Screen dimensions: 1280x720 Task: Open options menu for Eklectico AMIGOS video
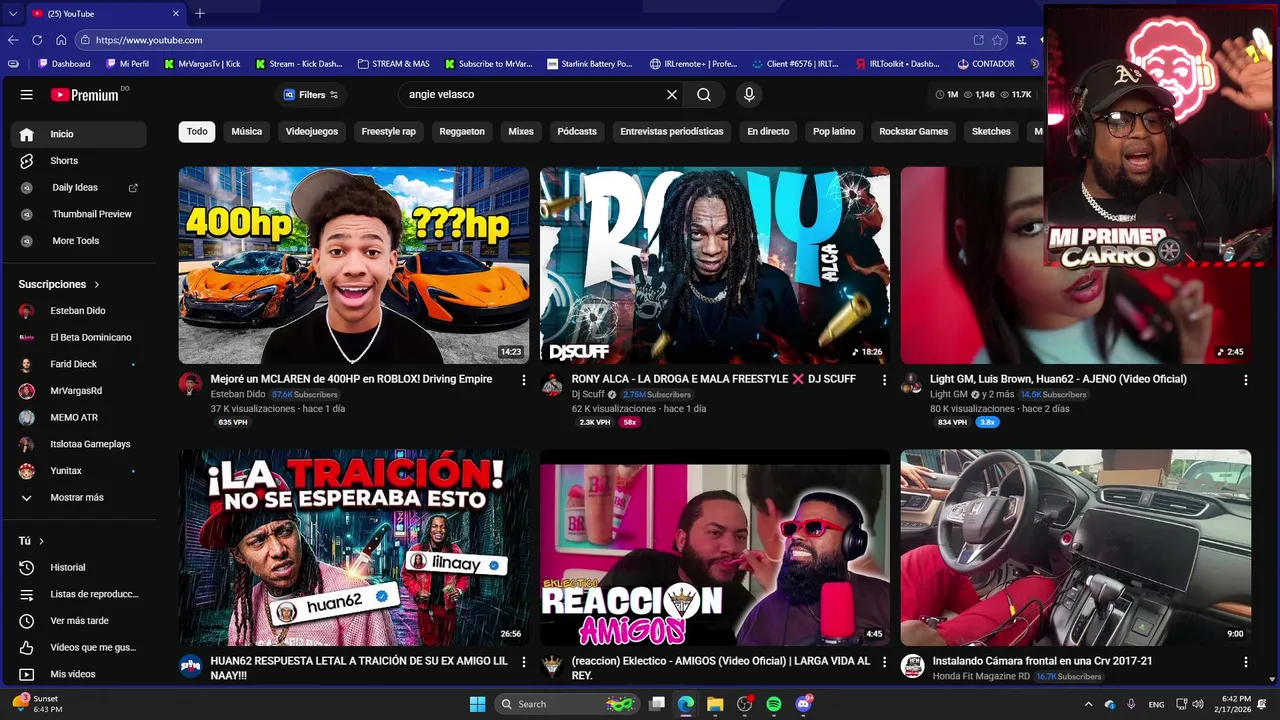coord(884,662)
